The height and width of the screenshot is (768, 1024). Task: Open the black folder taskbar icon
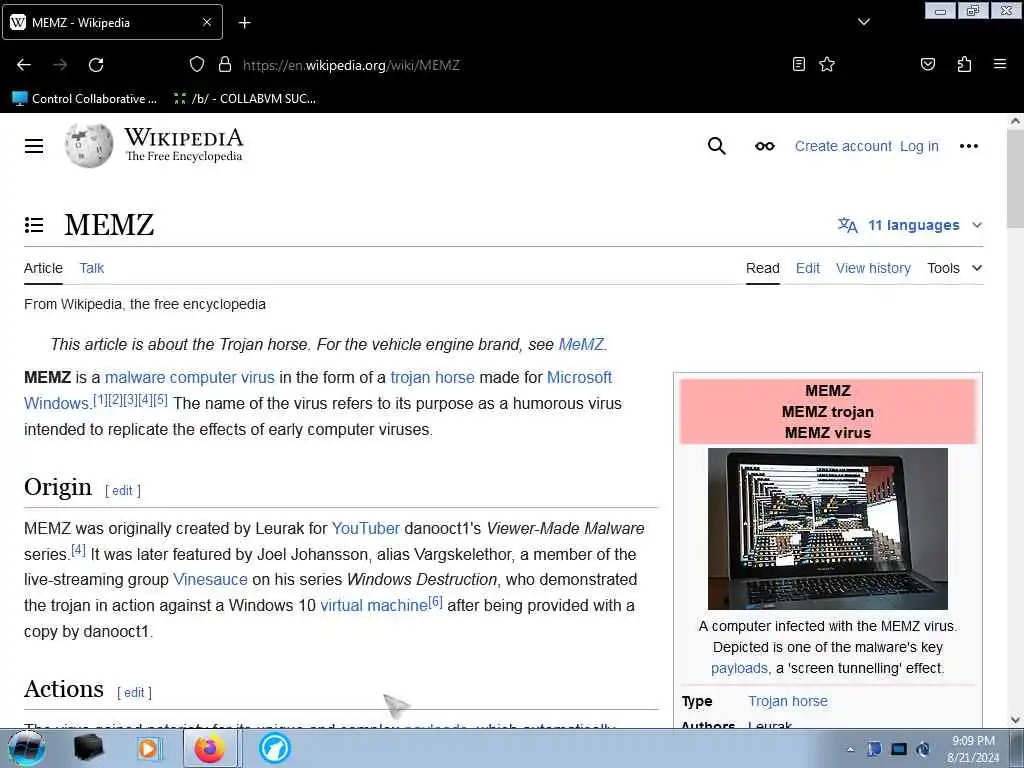coord(88,748)
